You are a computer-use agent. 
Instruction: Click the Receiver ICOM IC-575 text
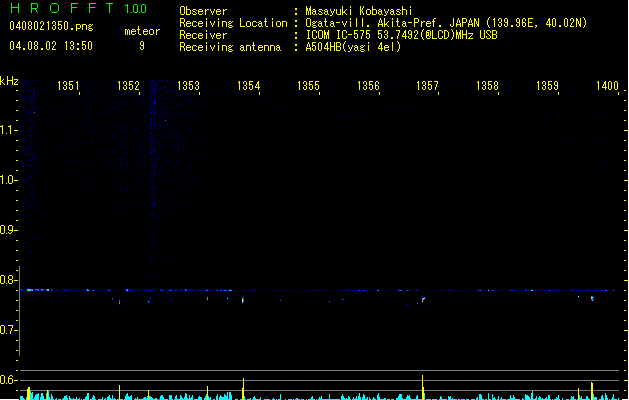[402, 35]
